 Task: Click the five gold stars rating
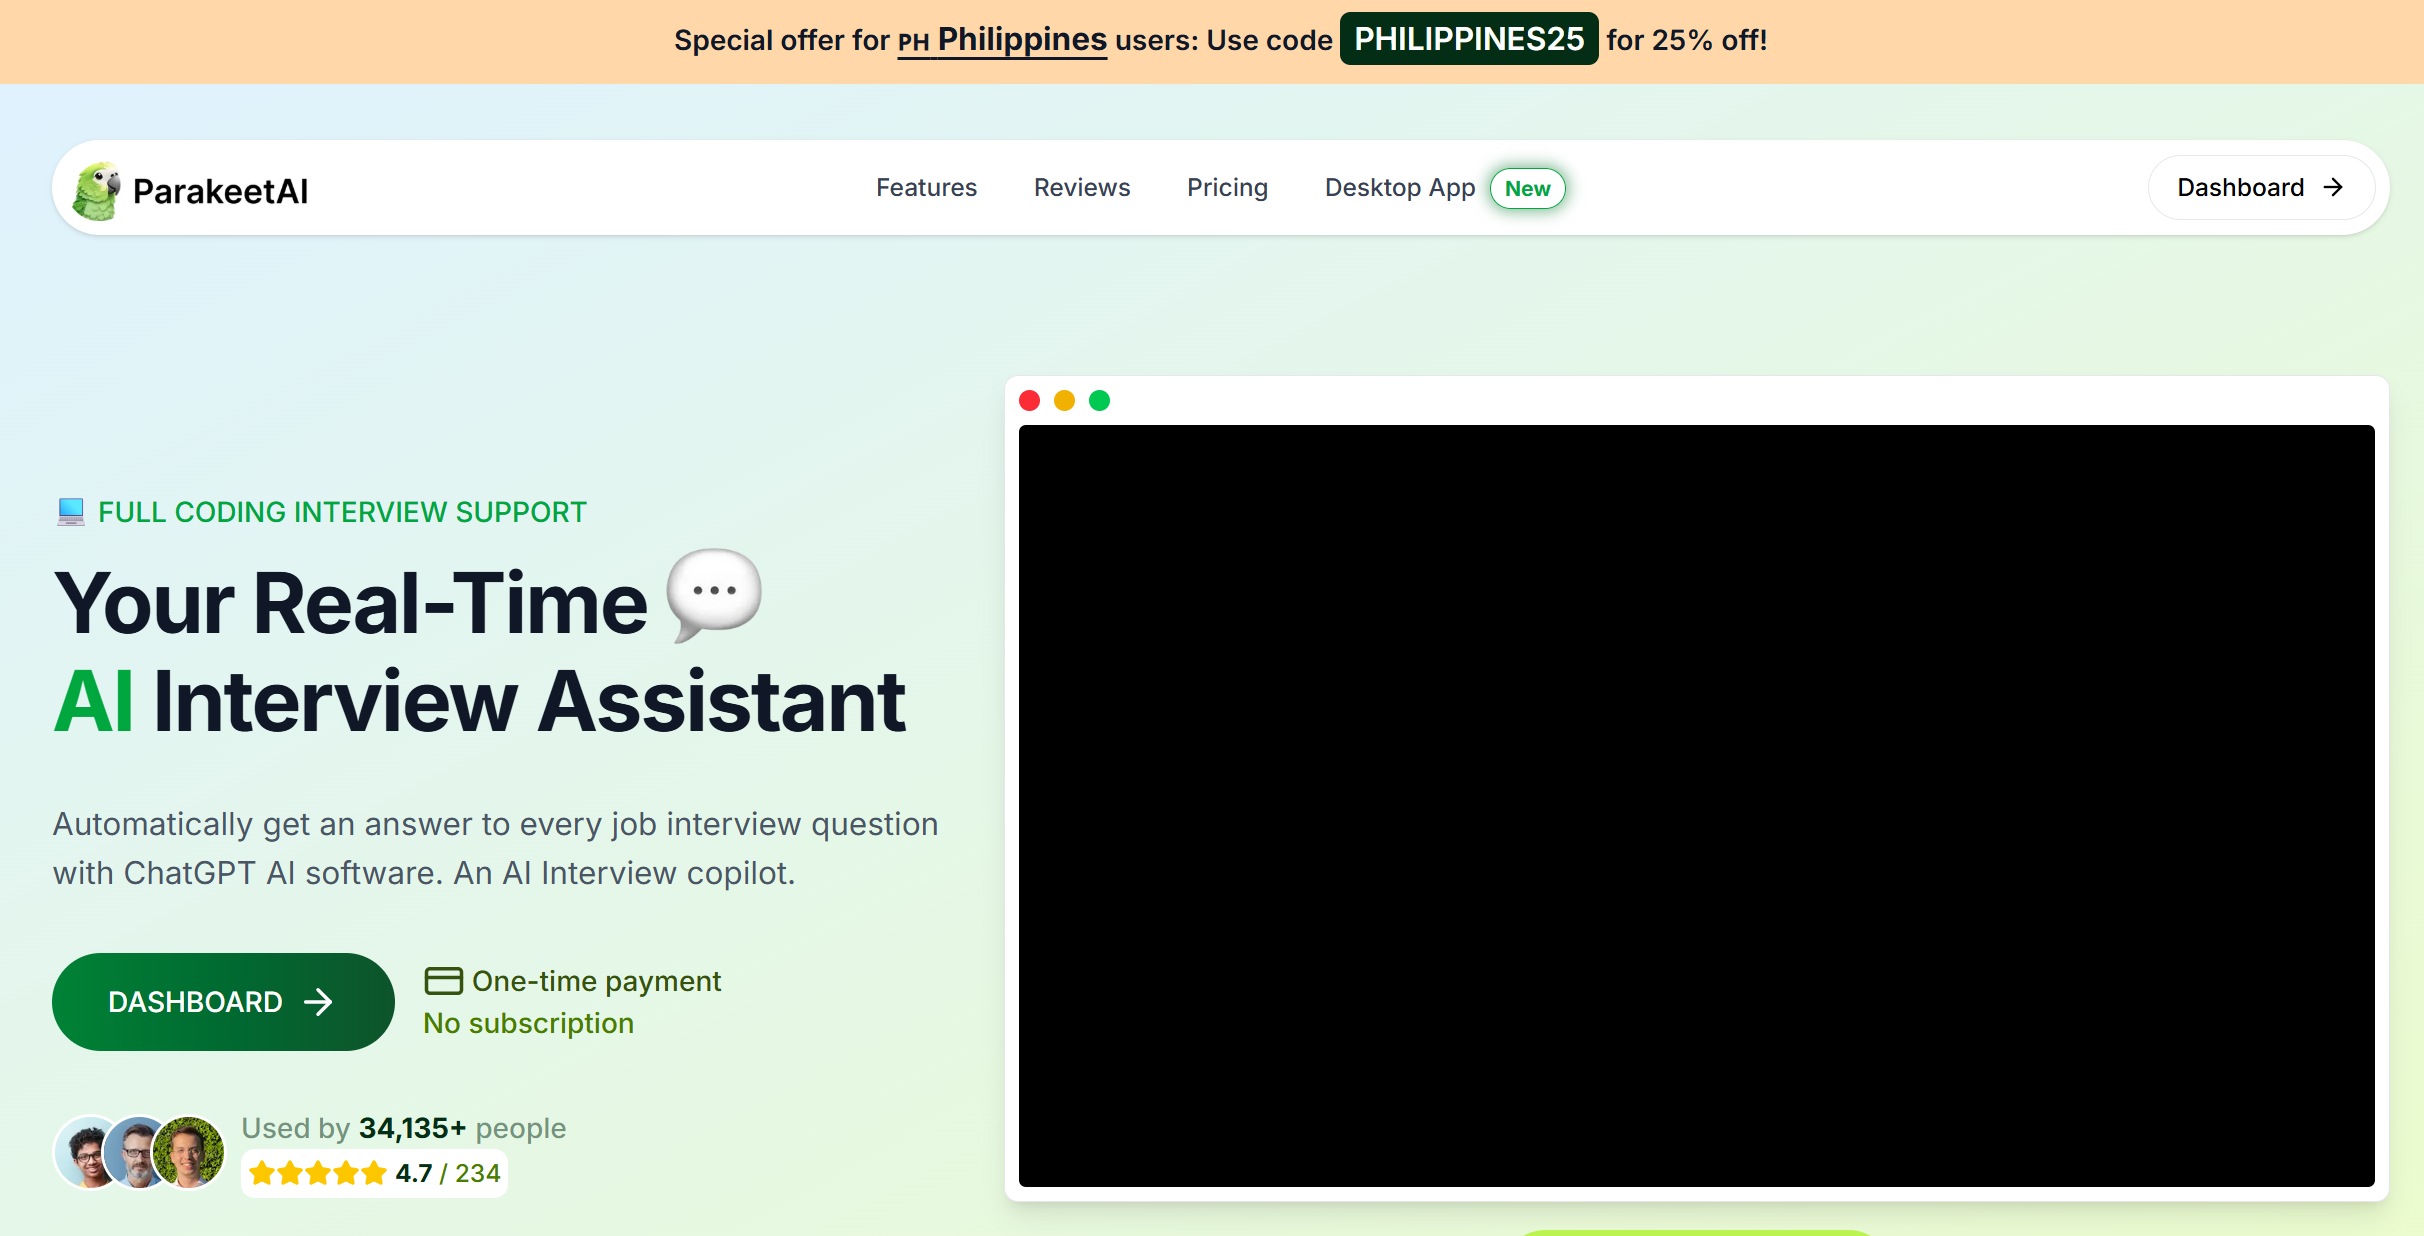[317, 1173]
